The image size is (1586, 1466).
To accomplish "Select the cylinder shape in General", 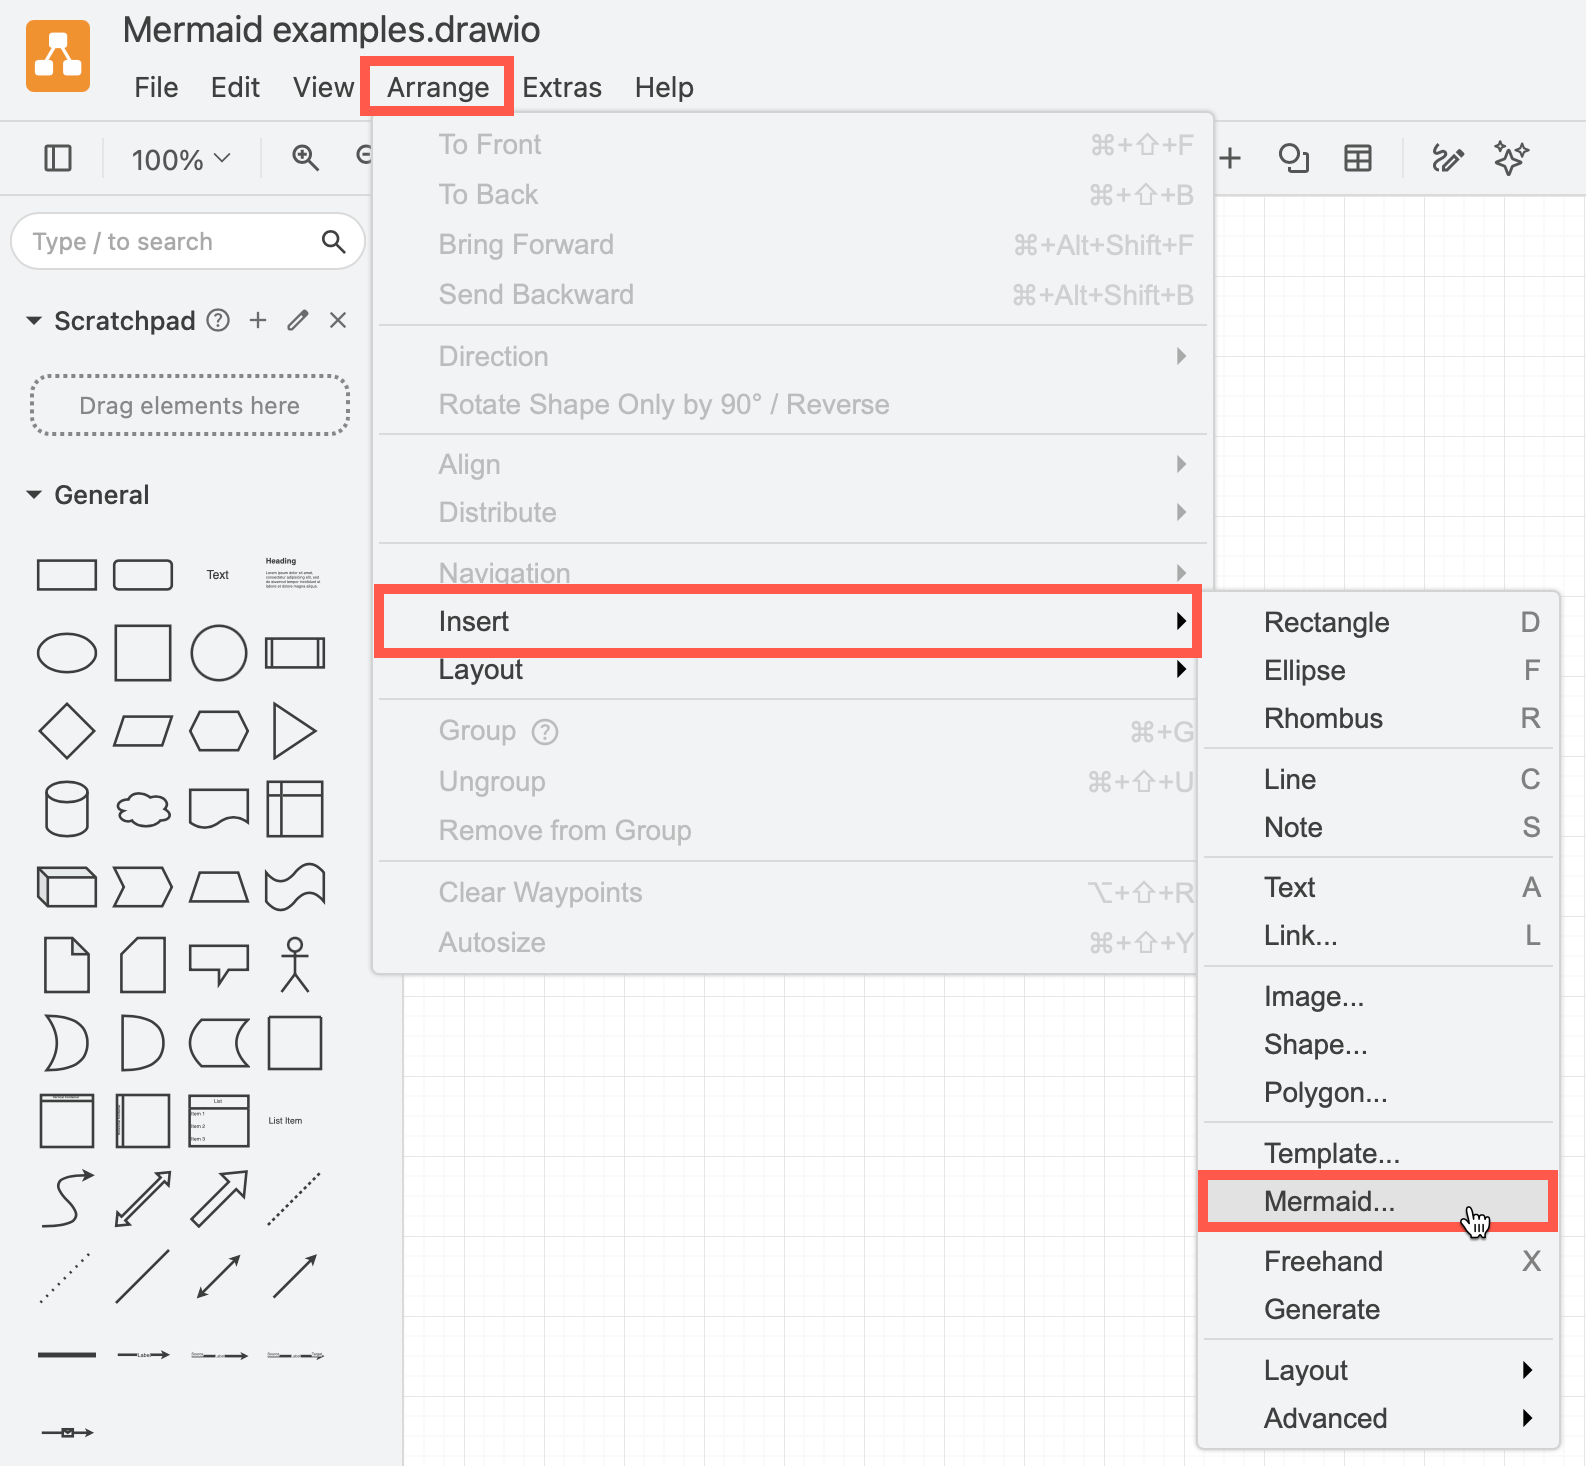I will (67, 808).
